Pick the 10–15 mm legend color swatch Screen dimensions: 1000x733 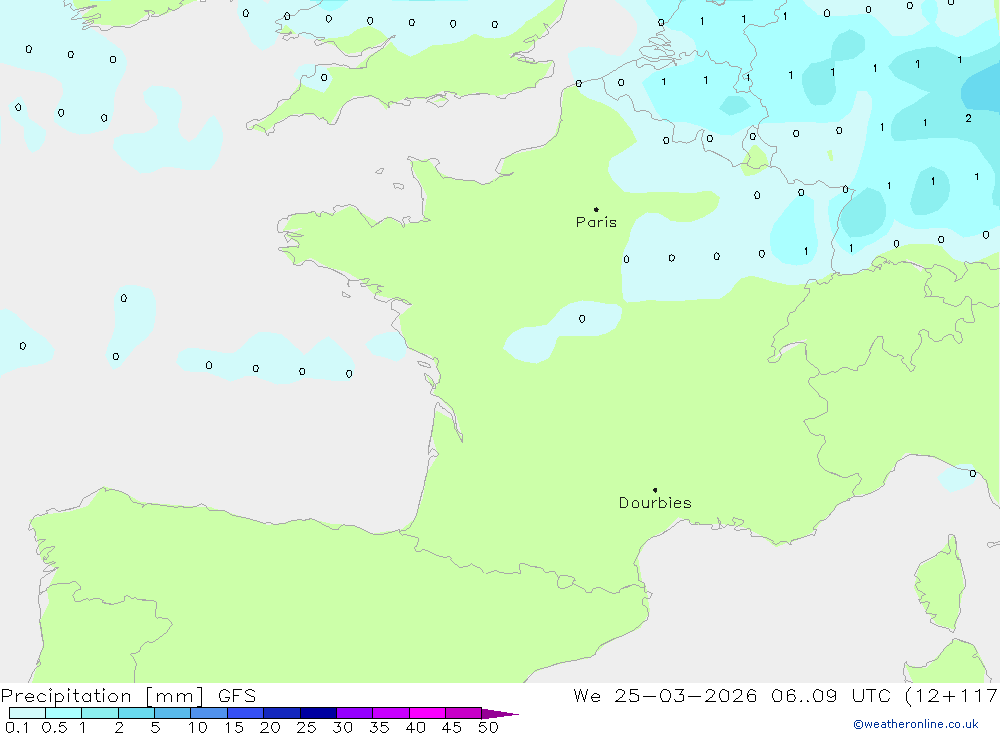coord(209,713)
